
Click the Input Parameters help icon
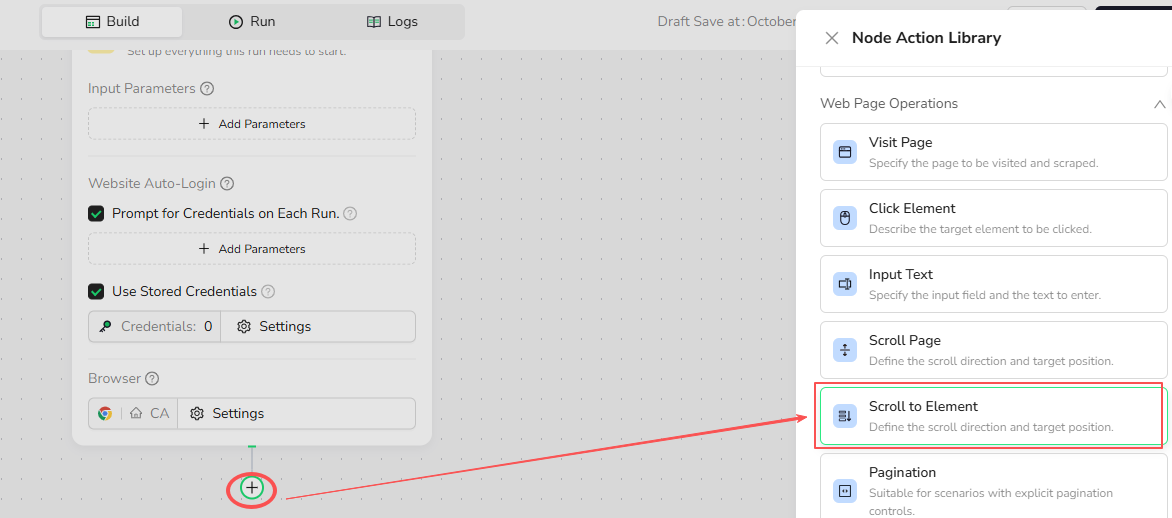(207, 88)
